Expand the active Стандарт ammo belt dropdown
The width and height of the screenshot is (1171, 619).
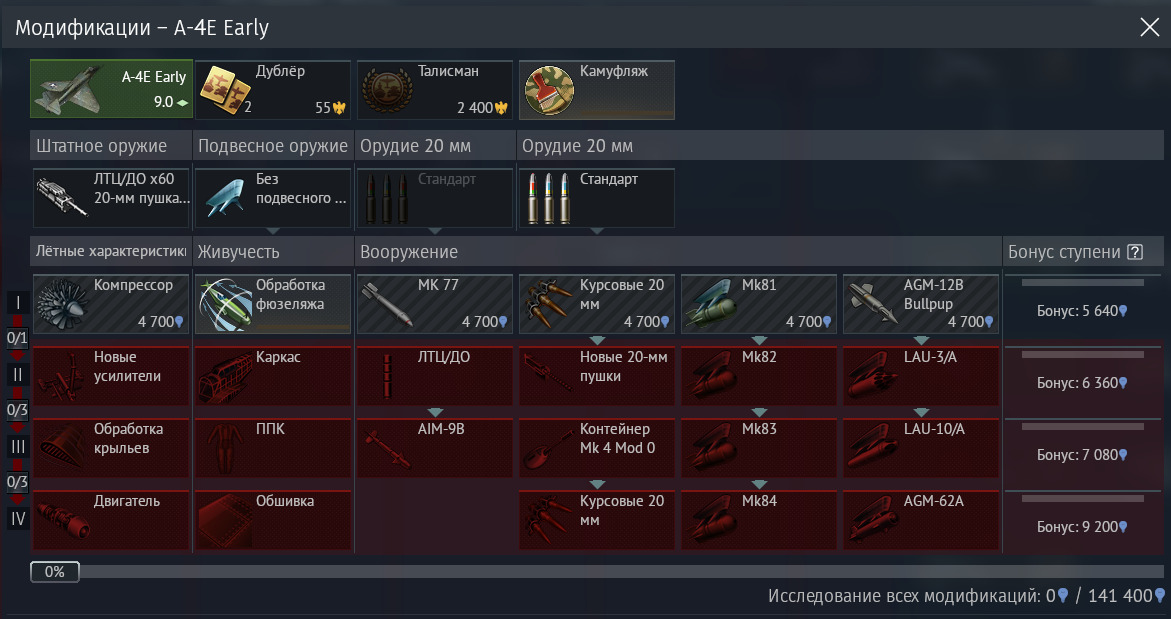[597, 231]
